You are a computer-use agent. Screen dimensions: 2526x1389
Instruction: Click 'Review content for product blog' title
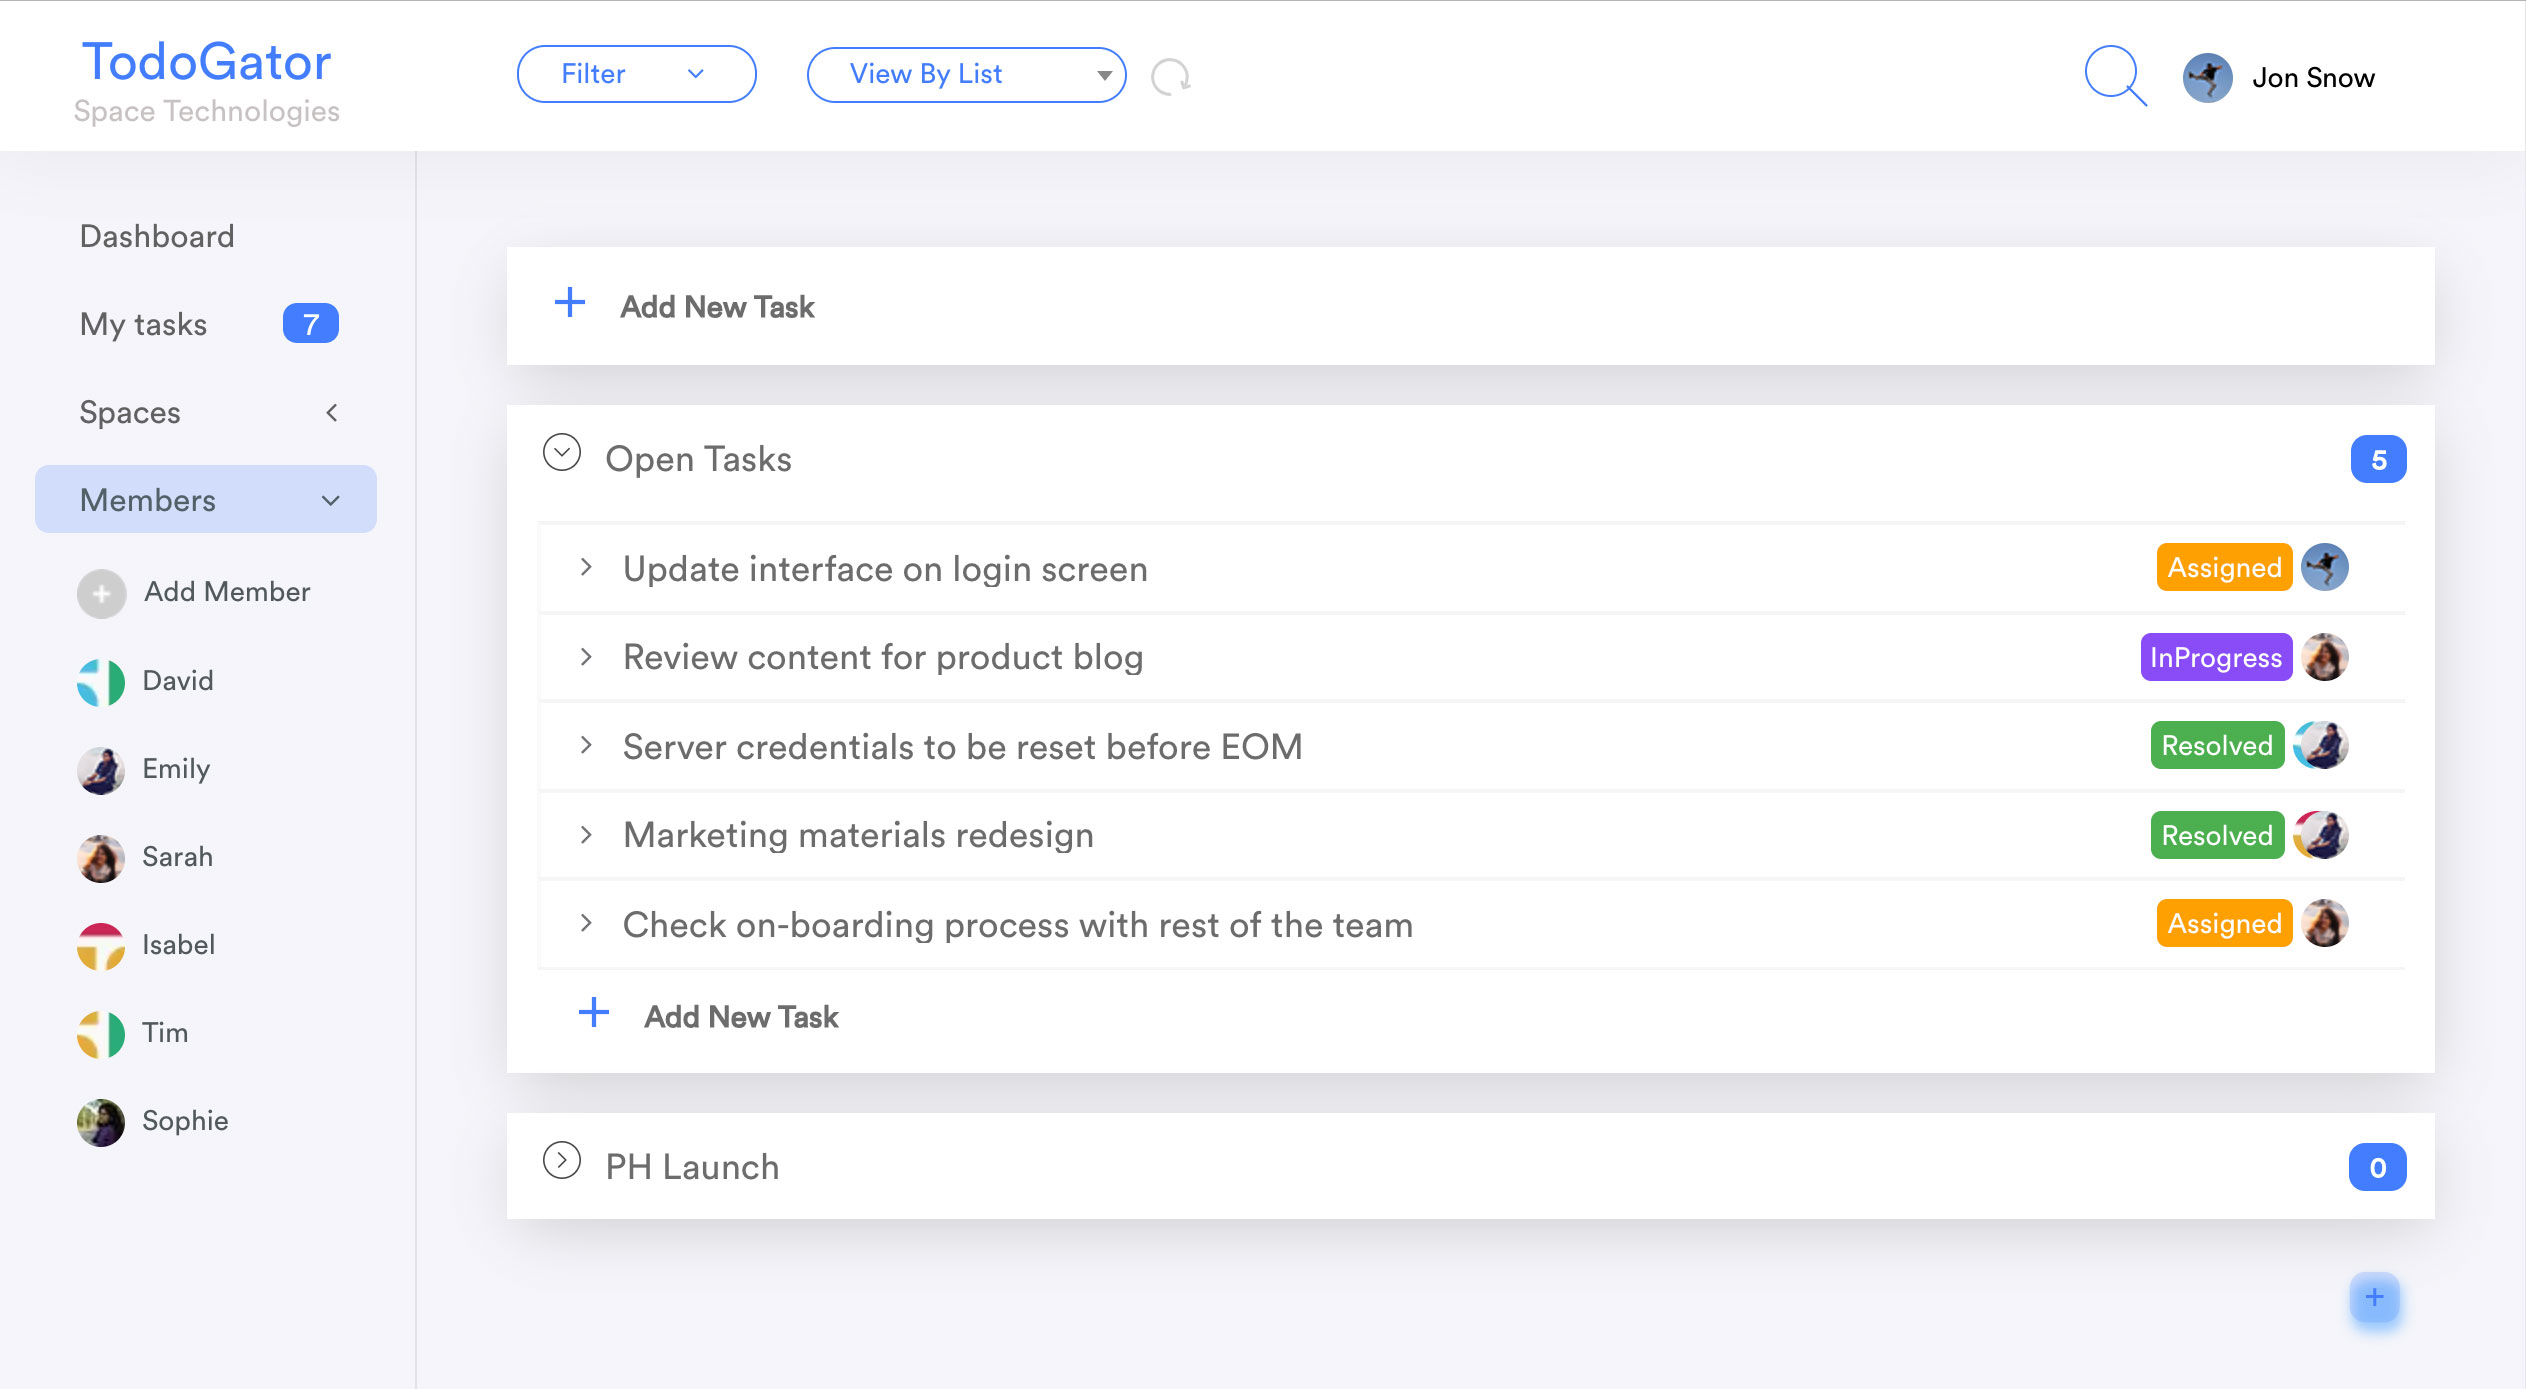(x=882, y=657)
